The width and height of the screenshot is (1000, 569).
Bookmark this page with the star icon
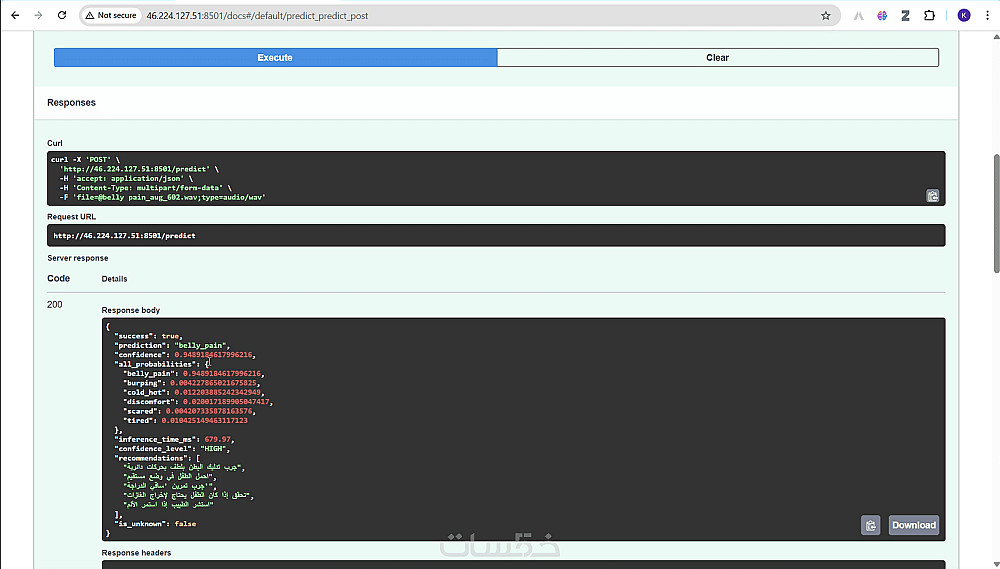coord(826,16)
